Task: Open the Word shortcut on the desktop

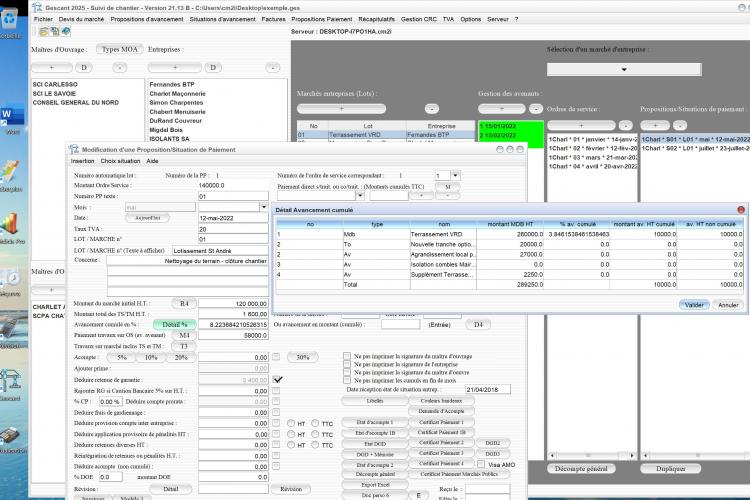Action: click(x=11, y=118)
